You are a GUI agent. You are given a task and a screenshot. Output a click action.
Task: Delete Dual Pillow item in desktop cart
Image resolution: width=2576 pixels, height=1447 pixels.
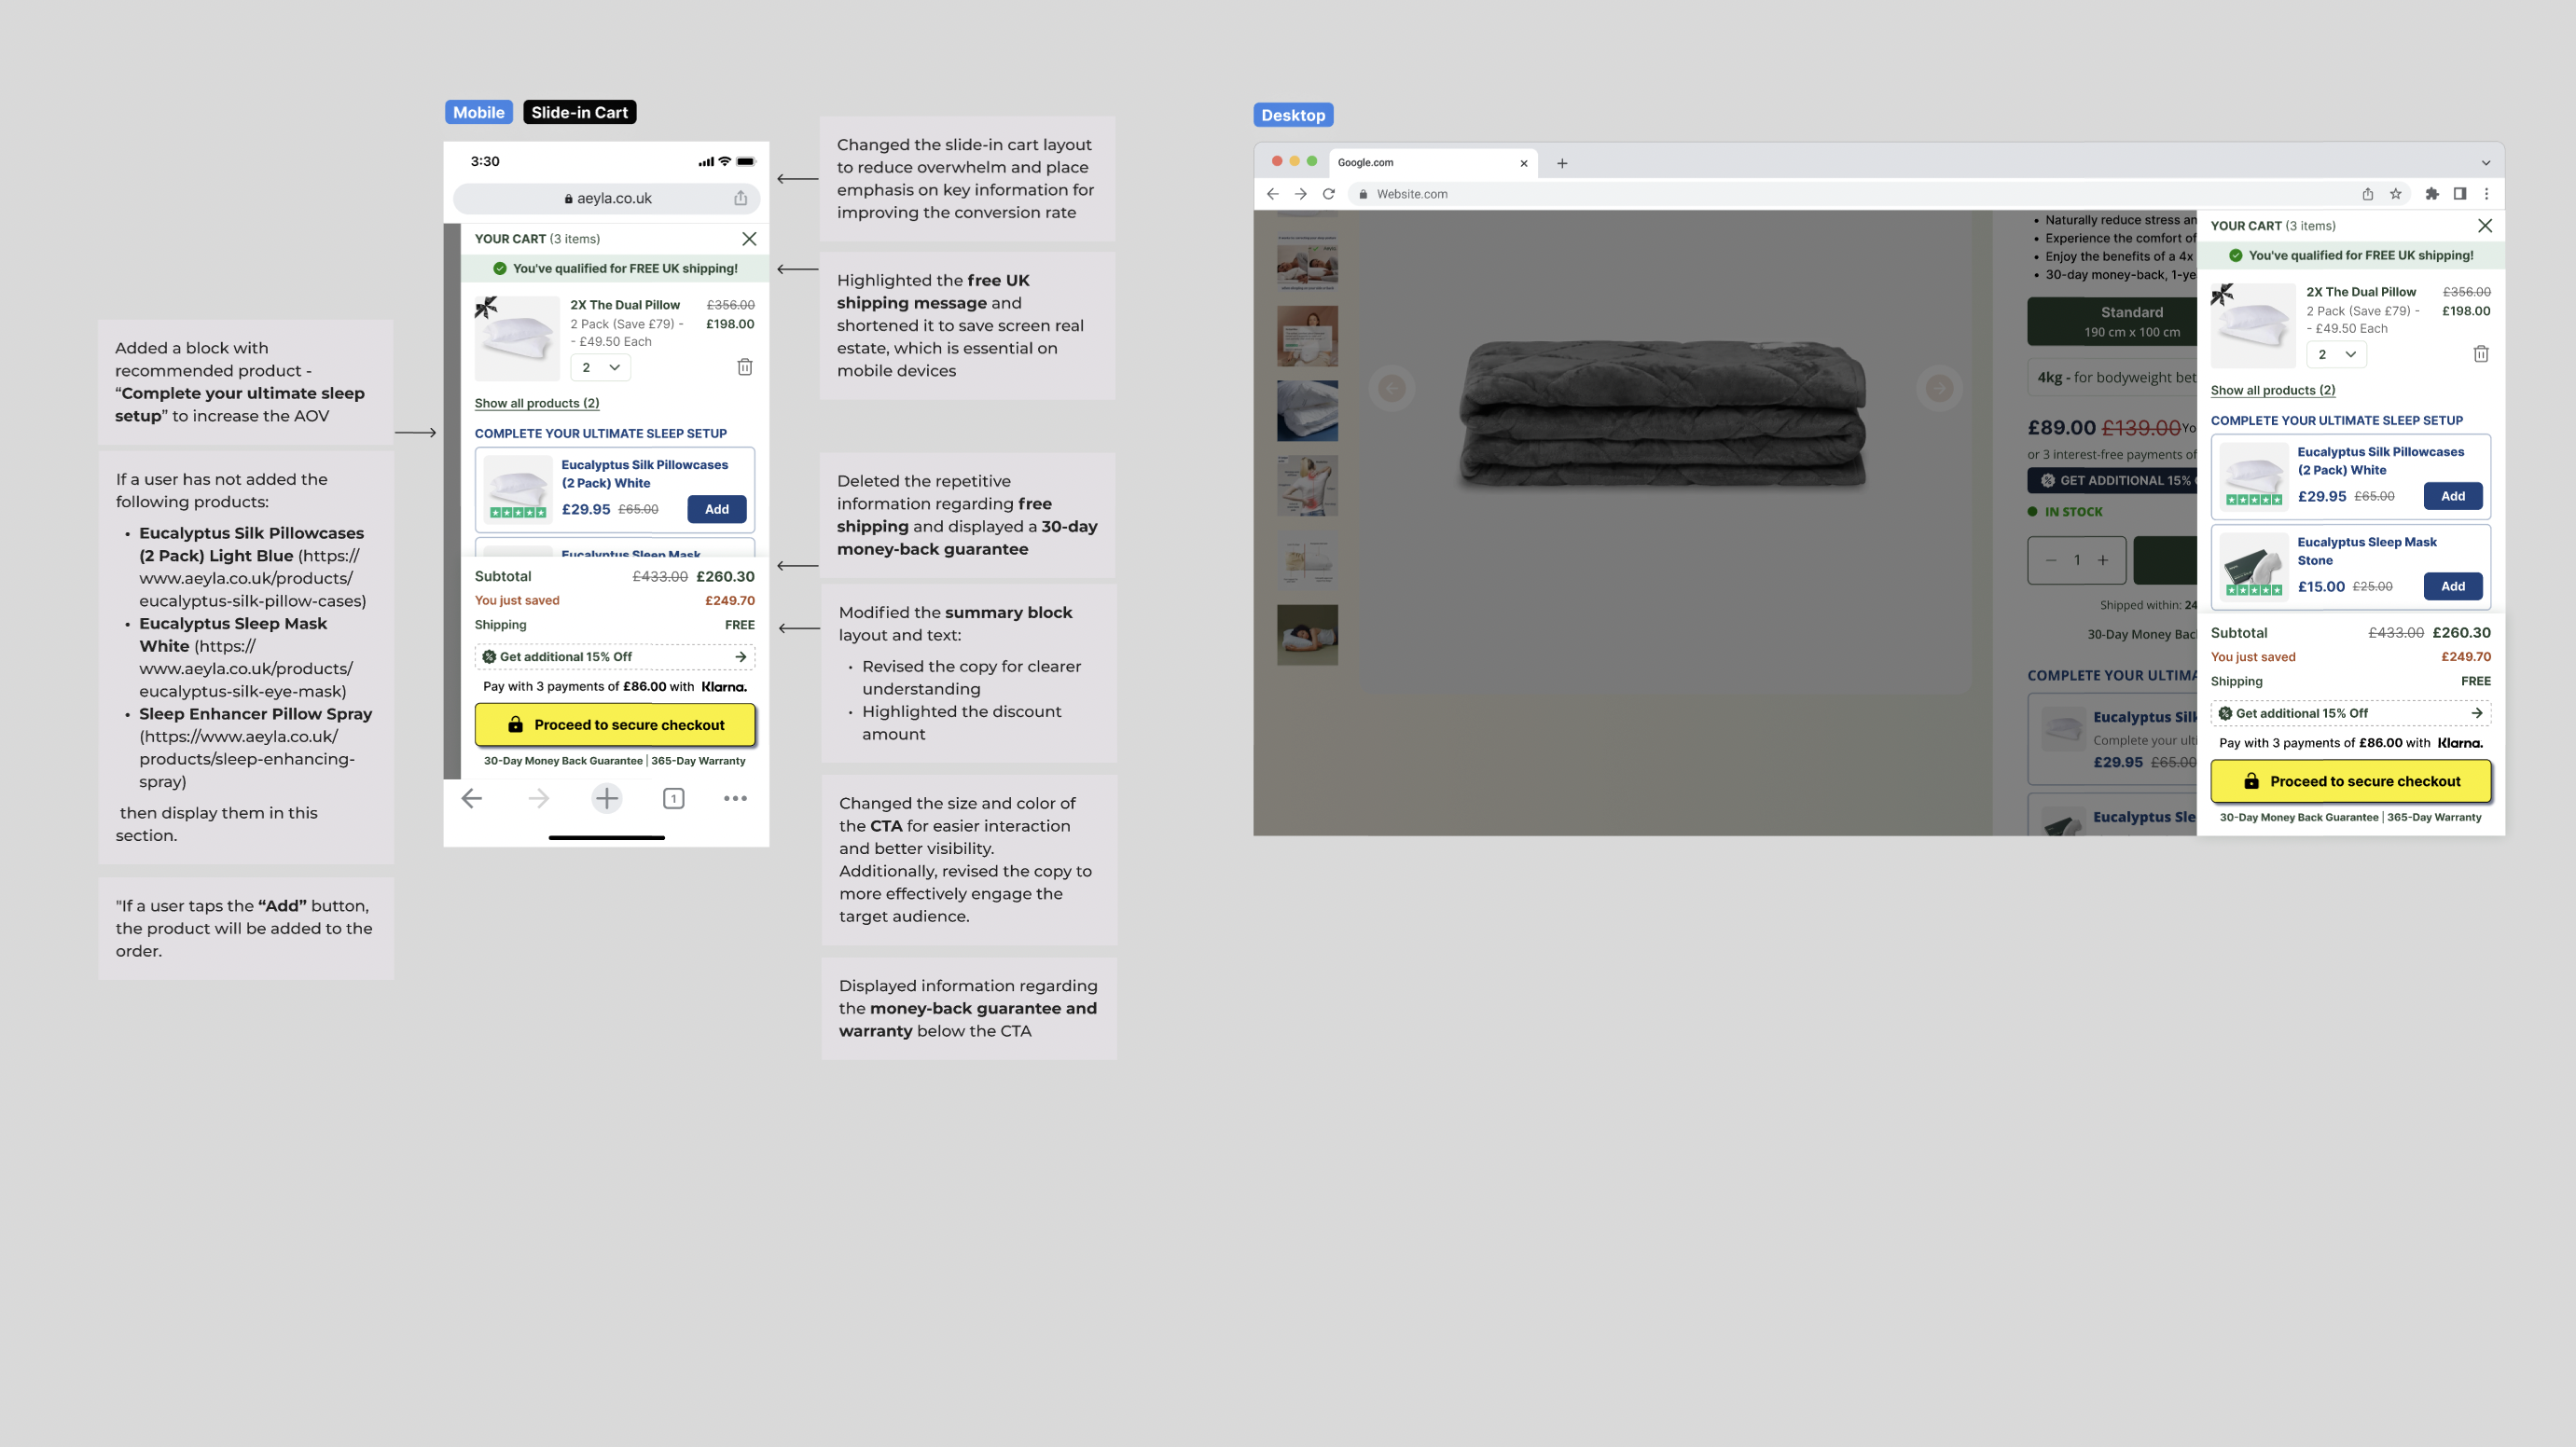point(2481,354)
